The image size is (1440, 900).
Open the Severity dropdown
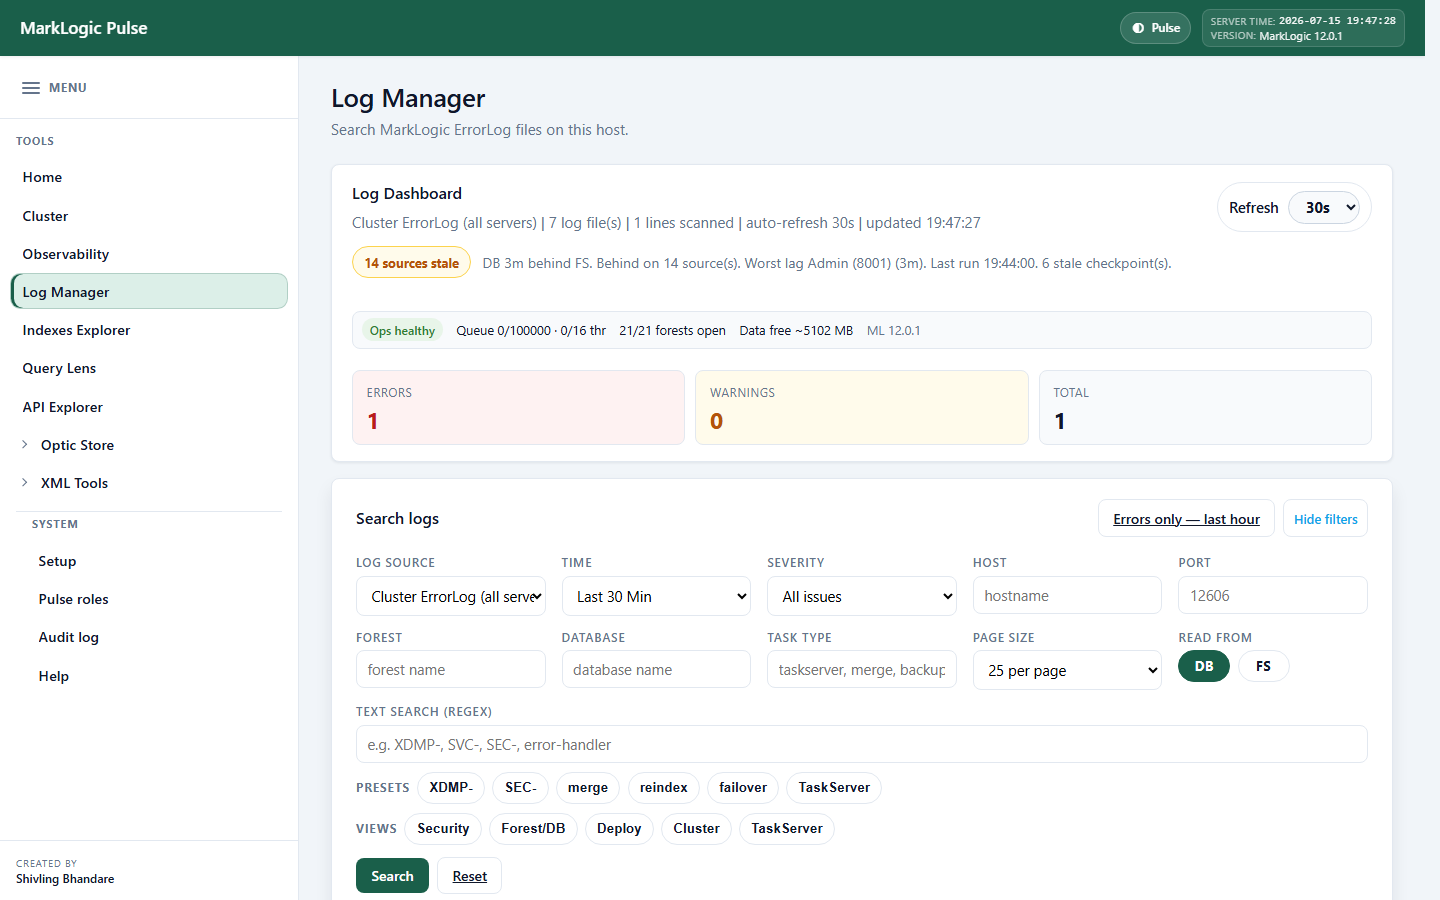(x=862, y=596)
